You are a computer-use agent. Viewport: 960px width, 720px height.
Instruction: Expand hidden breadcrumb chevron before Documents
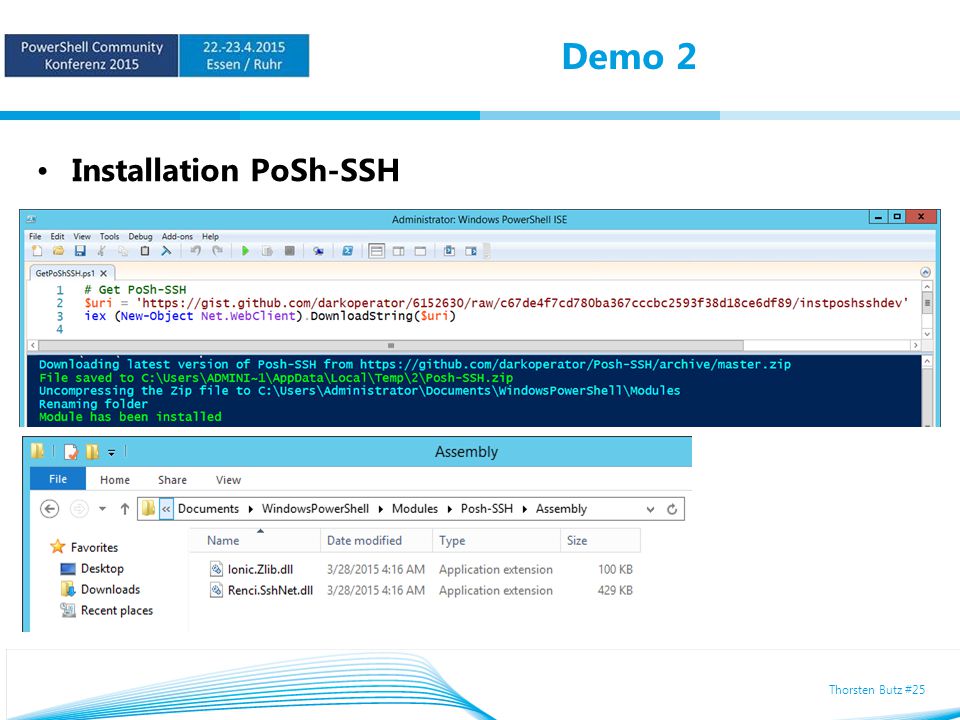click(166, 509)
